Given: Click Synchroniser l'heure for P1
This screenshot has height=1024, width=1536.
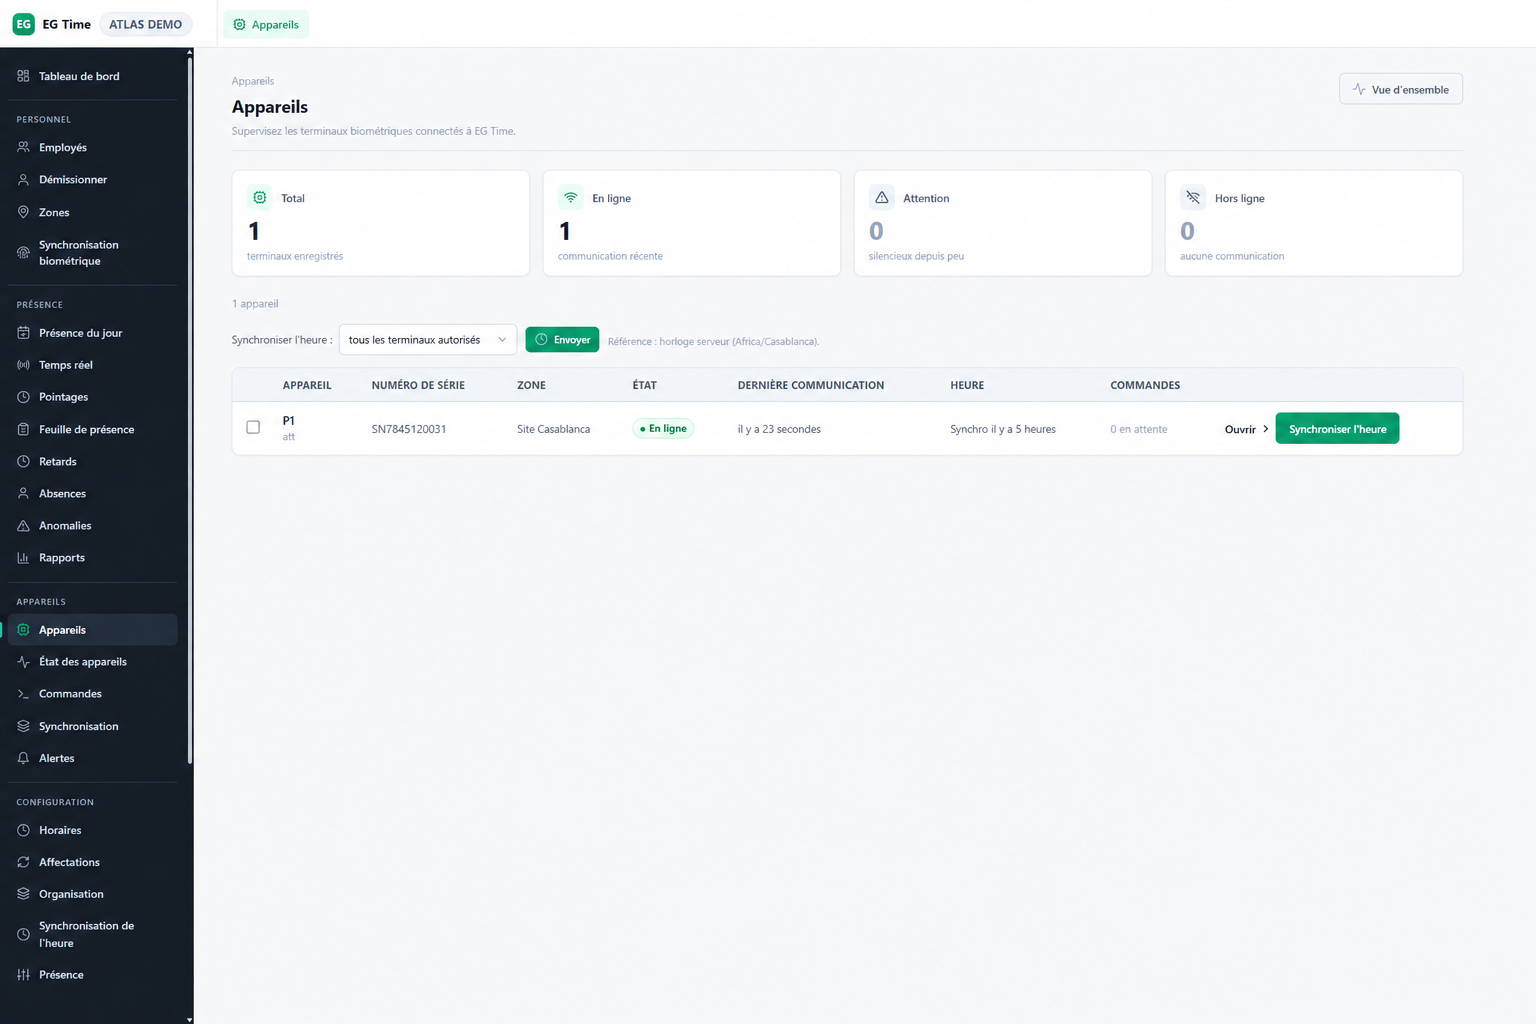Looking at the screenshot, I should [1337, 428].
